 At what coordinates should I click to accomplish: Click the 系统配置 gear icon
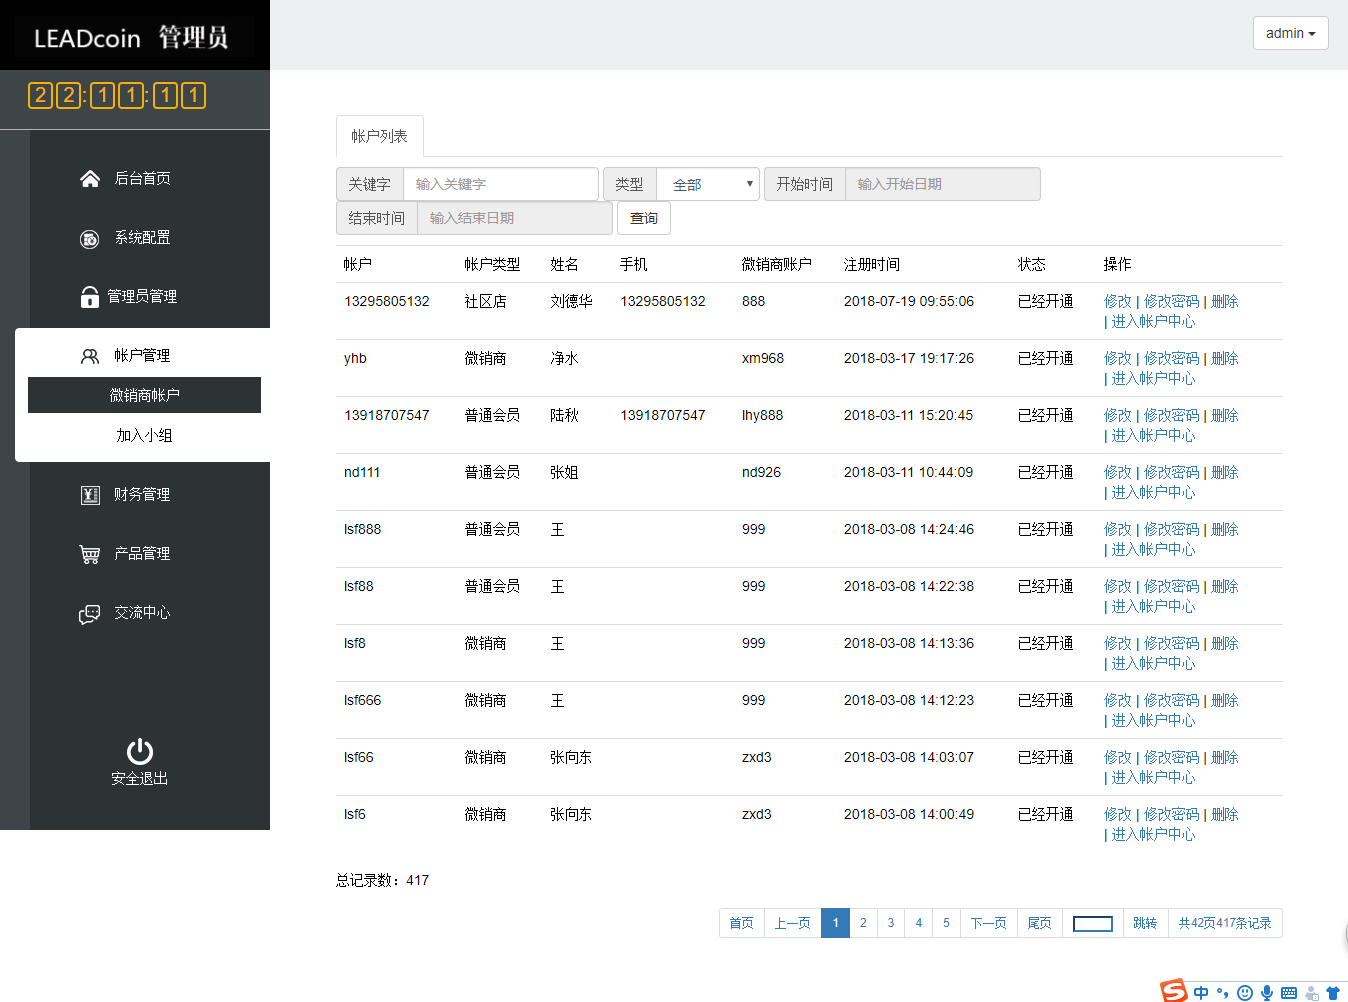(89, 238)
